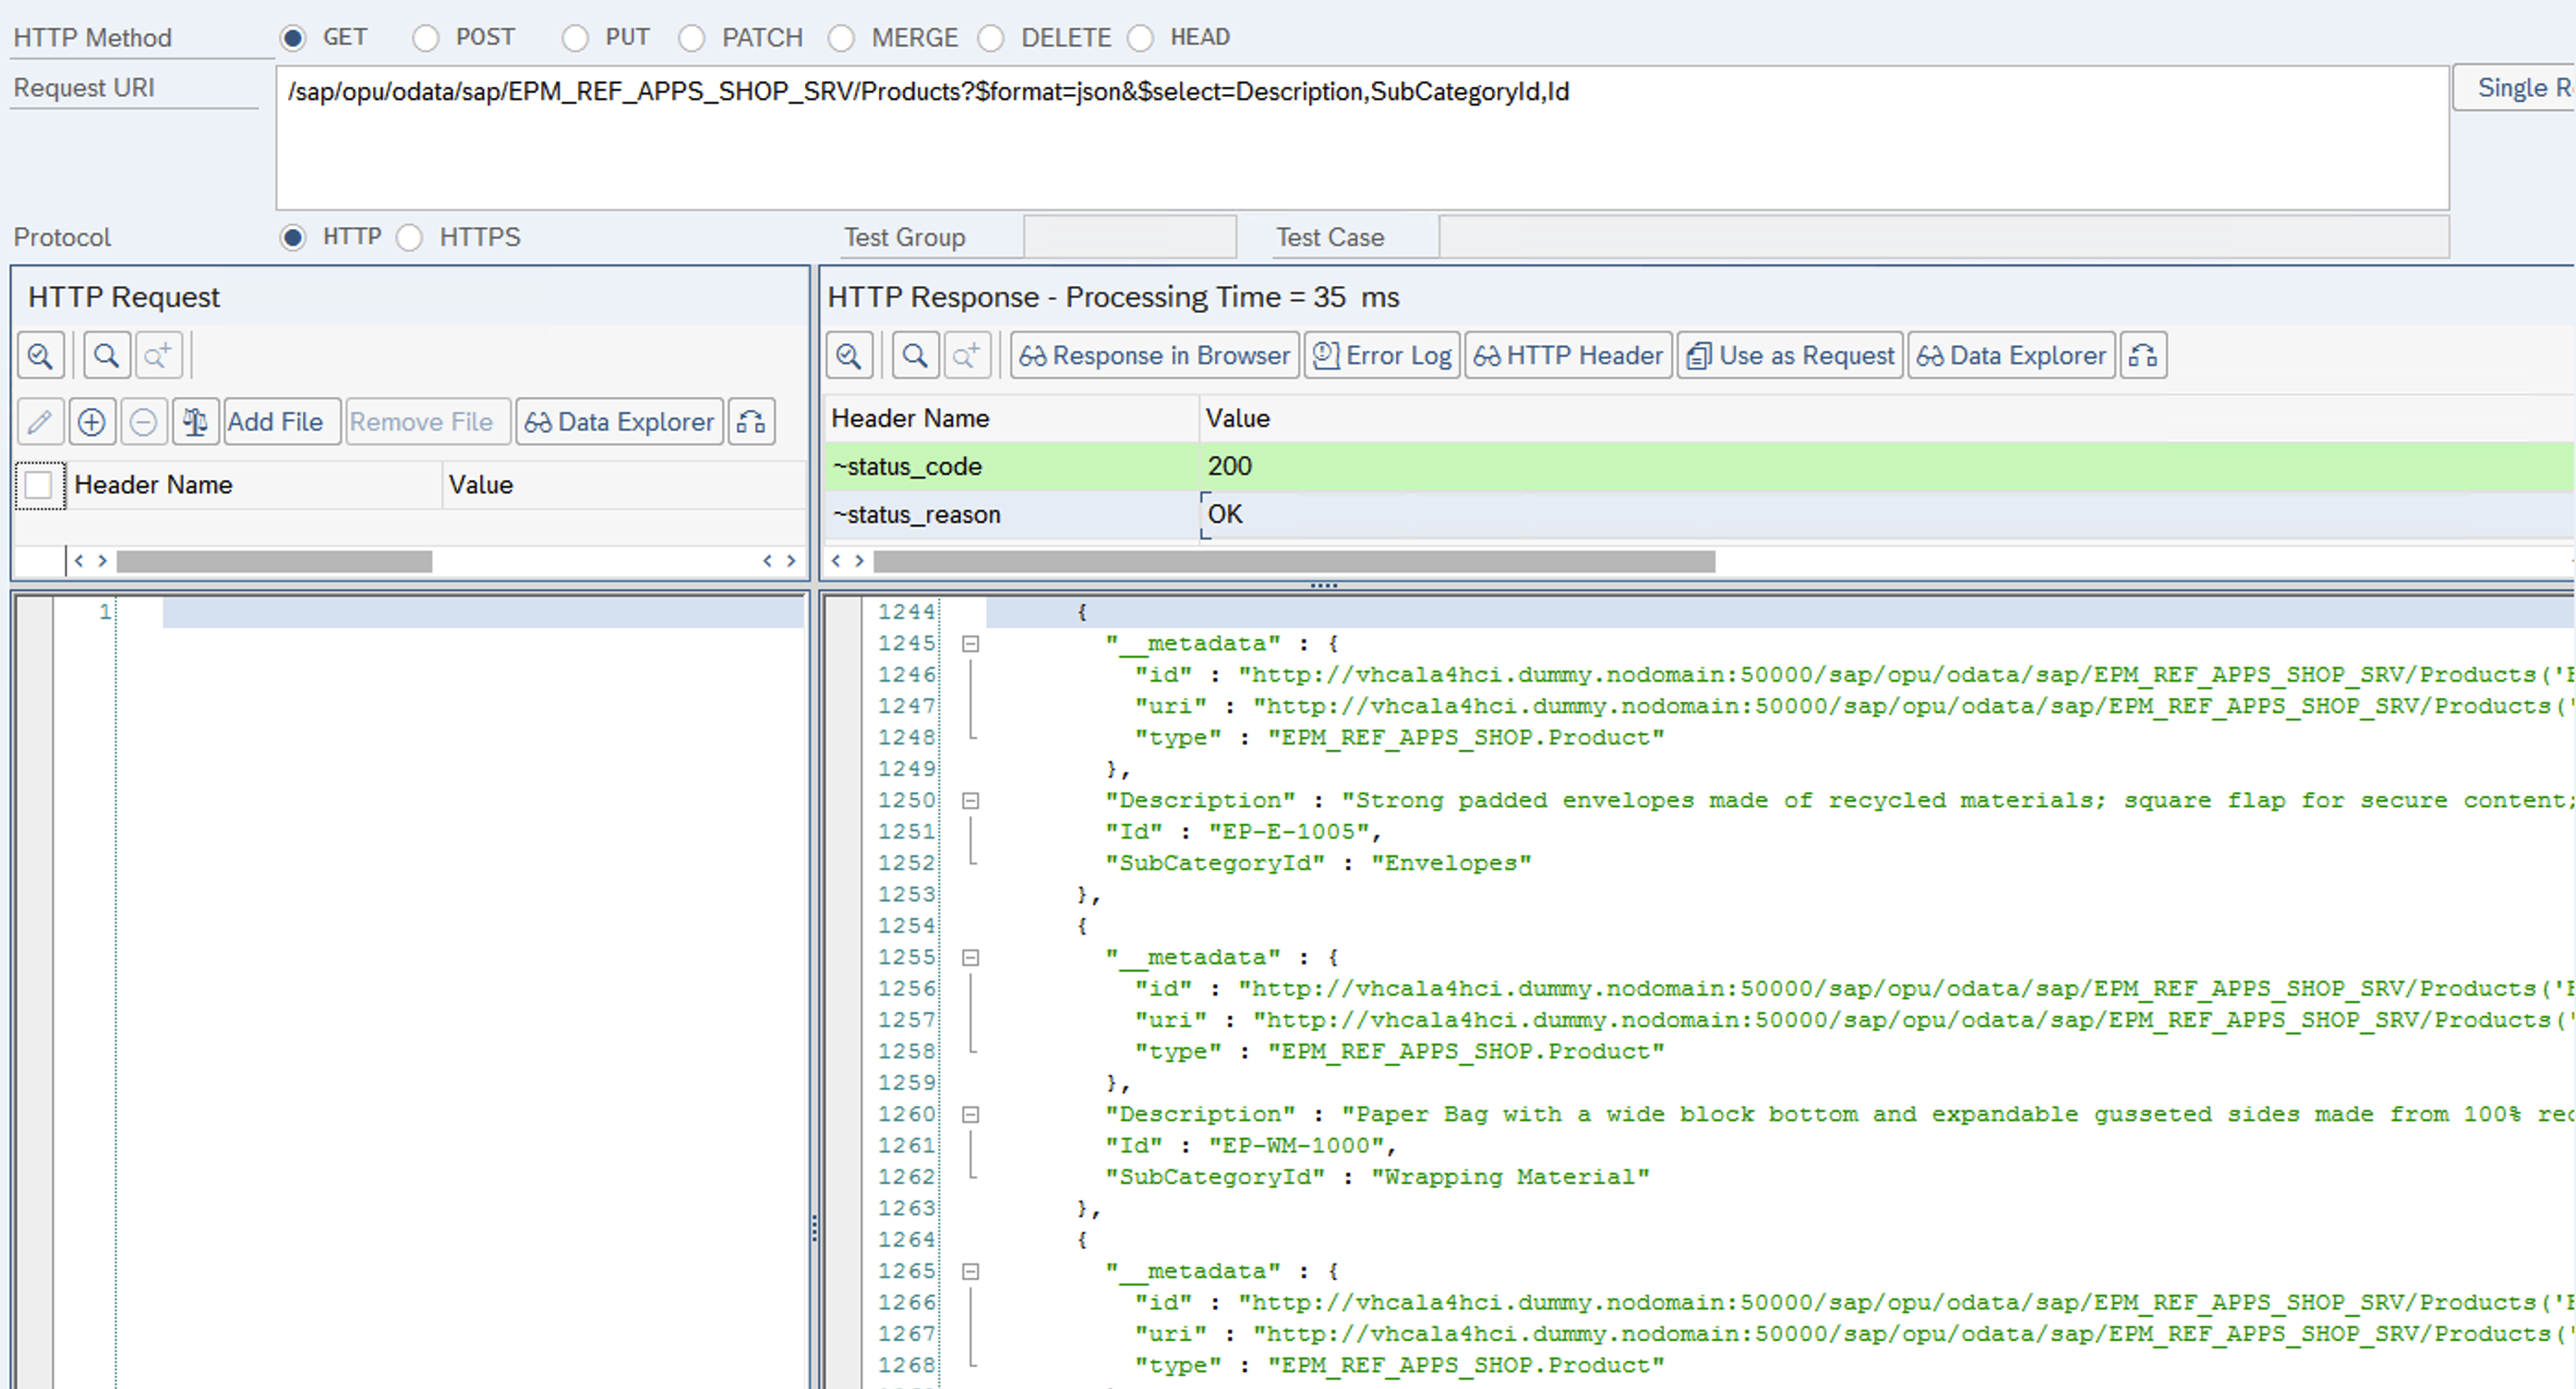This screenshot has height=1389, width=2576.
Task: Tick the Header Name select-all checkbox
Action: [x=39, y=486]
